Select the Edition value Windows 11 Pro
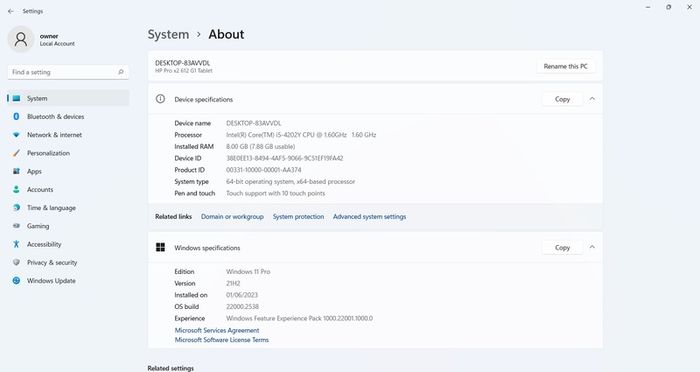Screen dimensions: 700x372 tap(248, 272)
